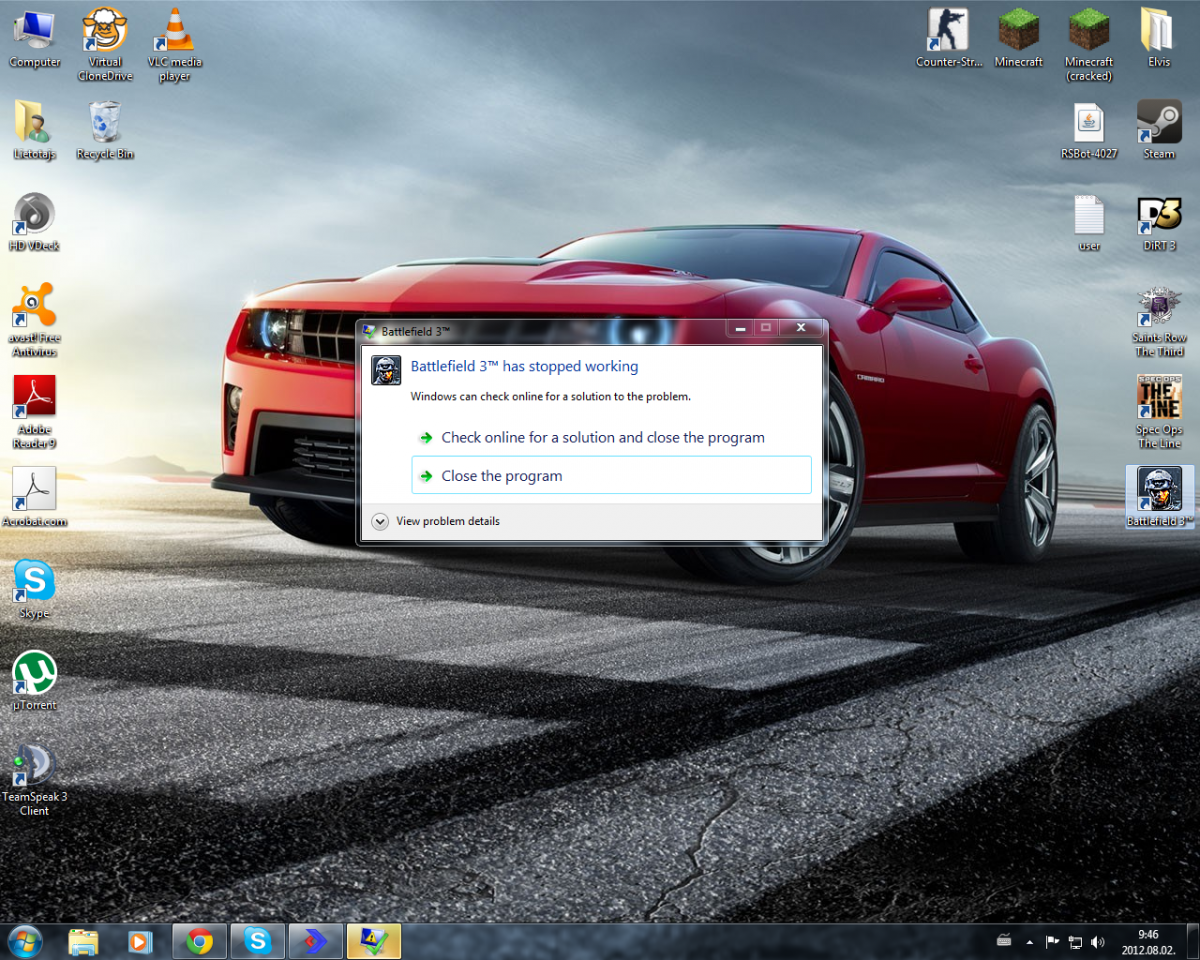This screenshot has height=960, width=1200.
Task: Launch Skype from desktop shortcut
Action: click(34, 589)
